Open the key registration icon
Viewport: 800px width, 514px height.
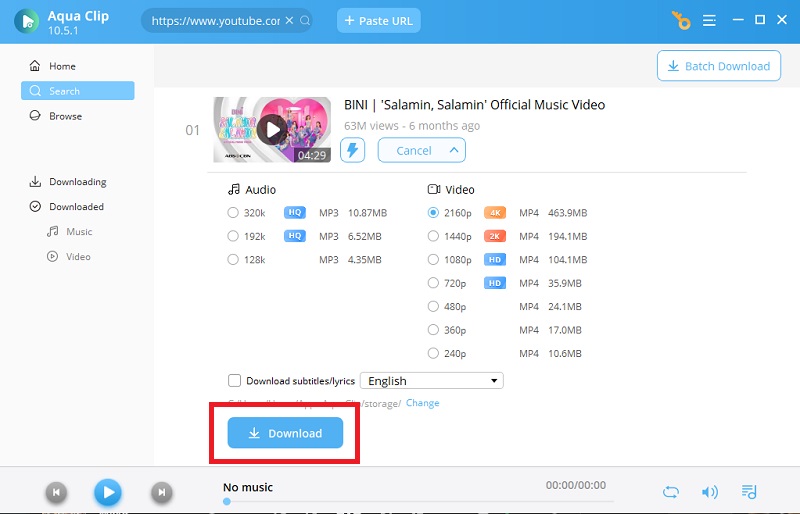pyautogui.click(x=681, y=20)
